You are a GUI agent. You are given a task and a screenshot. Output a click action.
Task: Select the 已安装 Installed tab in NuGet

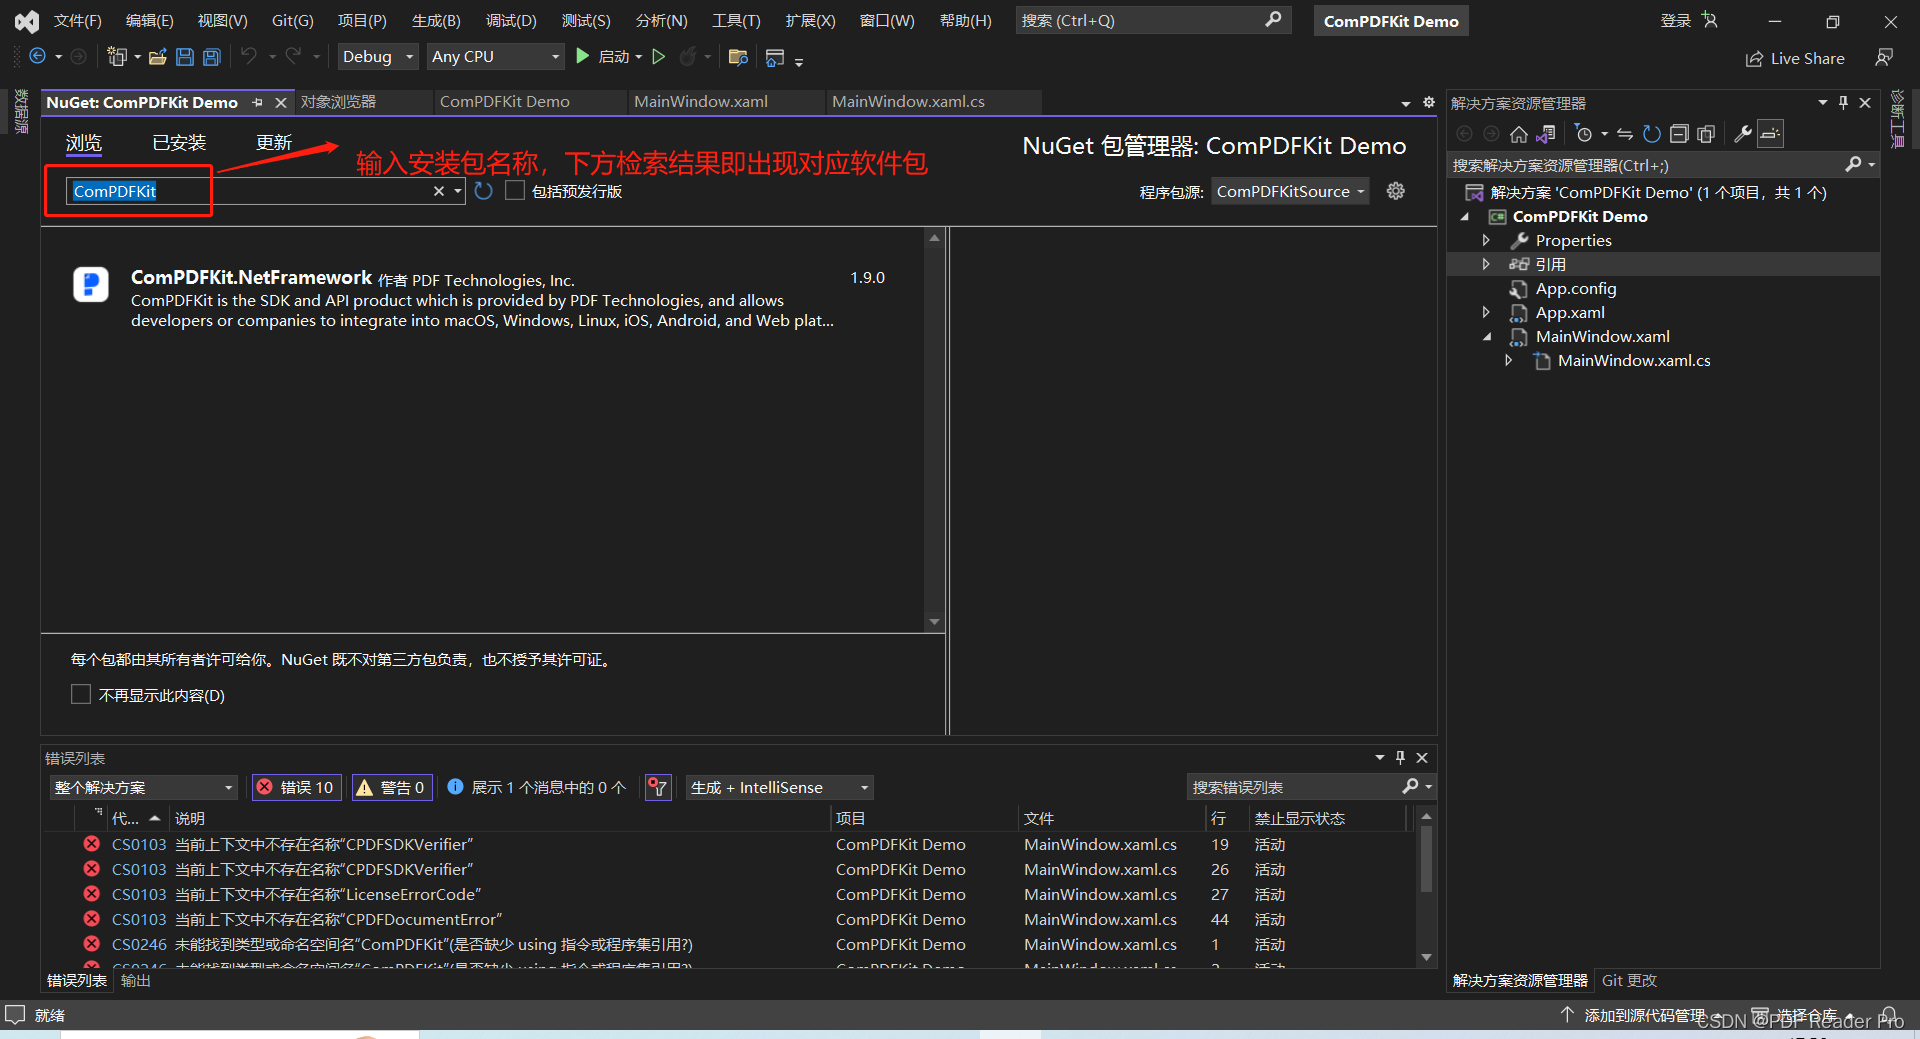click(179, 143)
